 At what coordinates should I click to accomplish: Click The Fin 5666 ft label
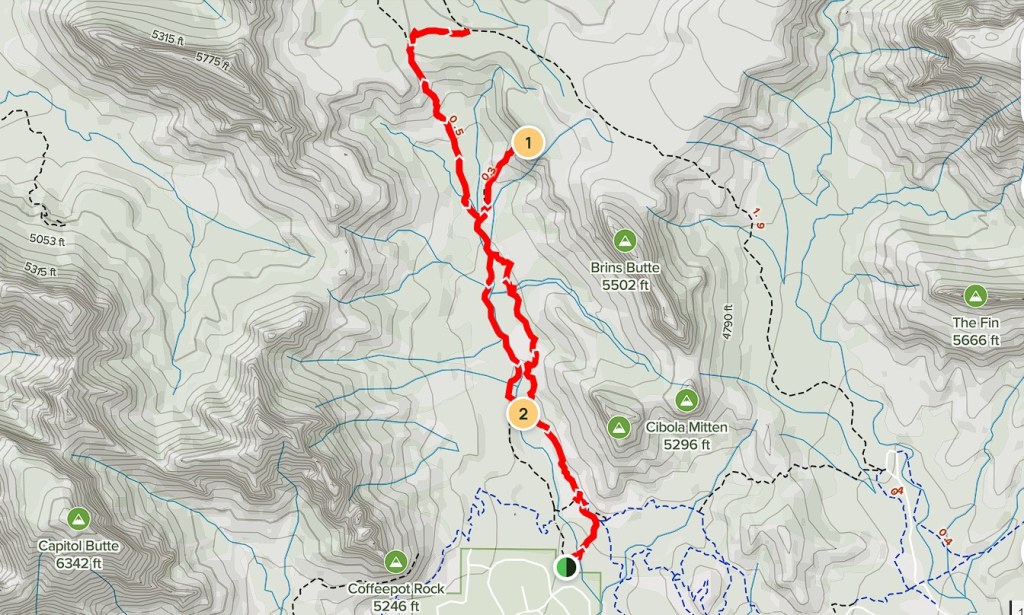[x=976, y=331]
